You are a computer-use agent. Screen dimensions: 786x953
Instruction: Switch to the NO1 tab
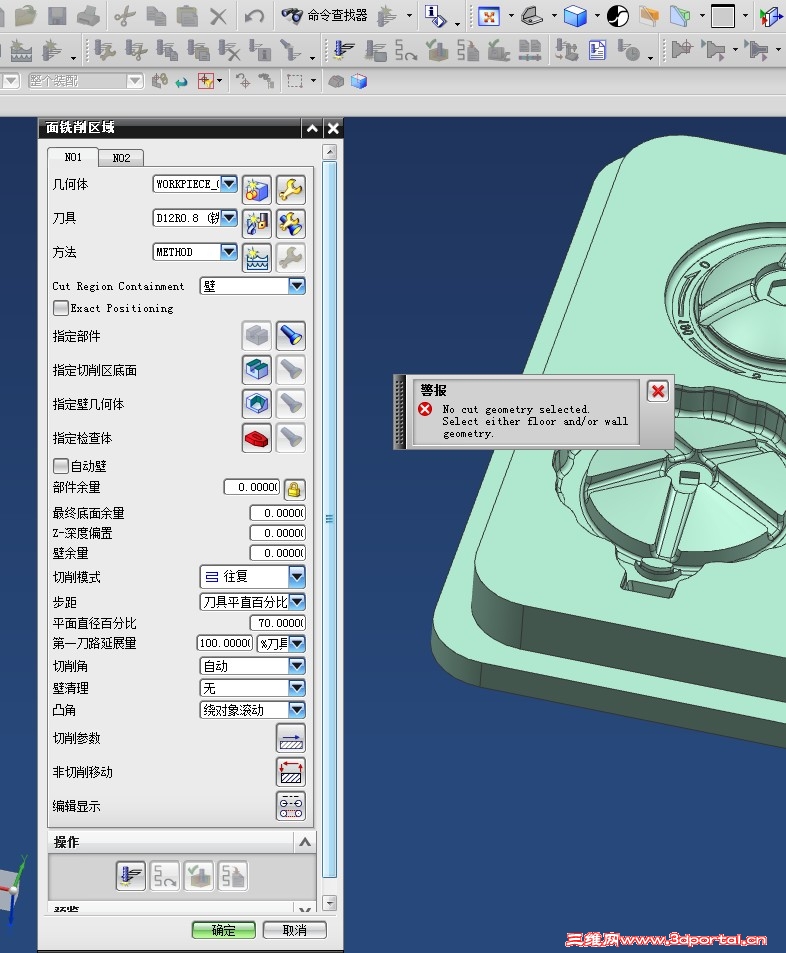73,157
